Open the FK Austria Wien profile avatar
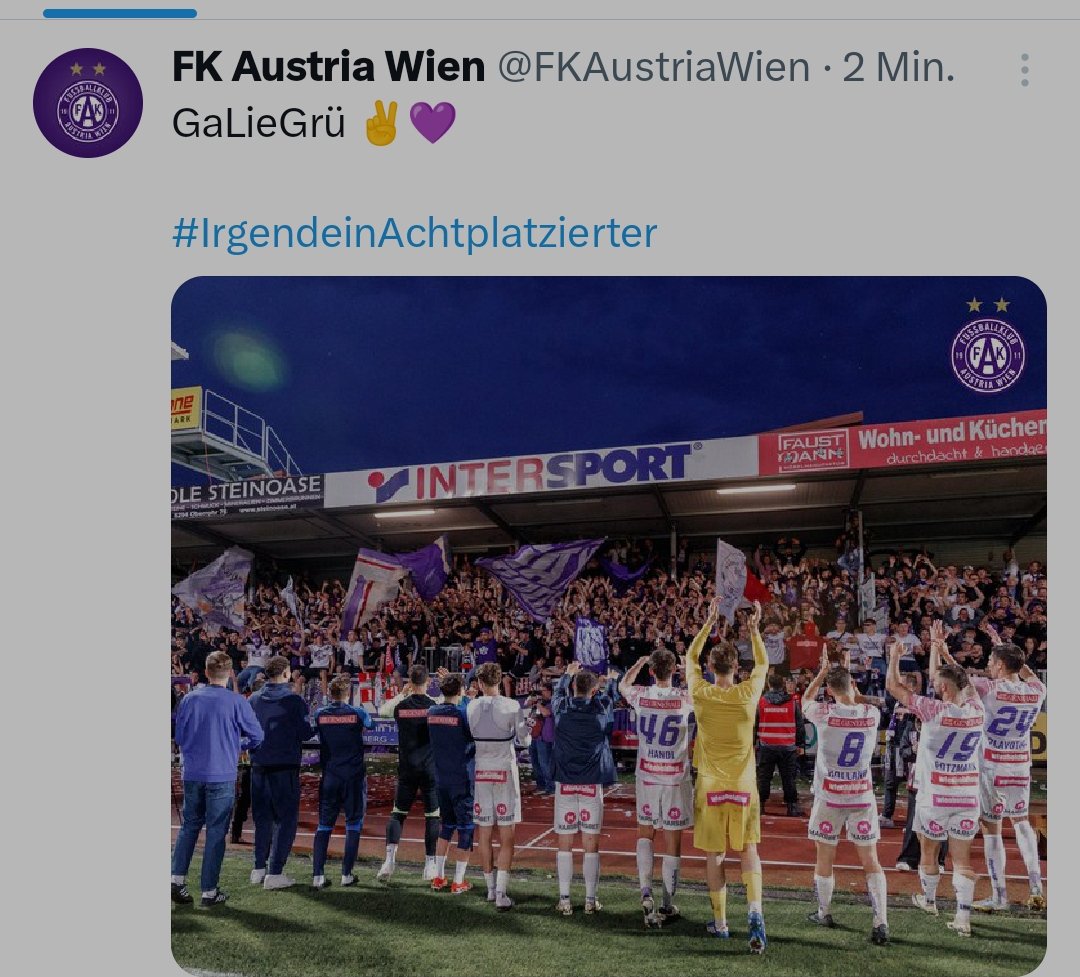 [x=88, y=103]
